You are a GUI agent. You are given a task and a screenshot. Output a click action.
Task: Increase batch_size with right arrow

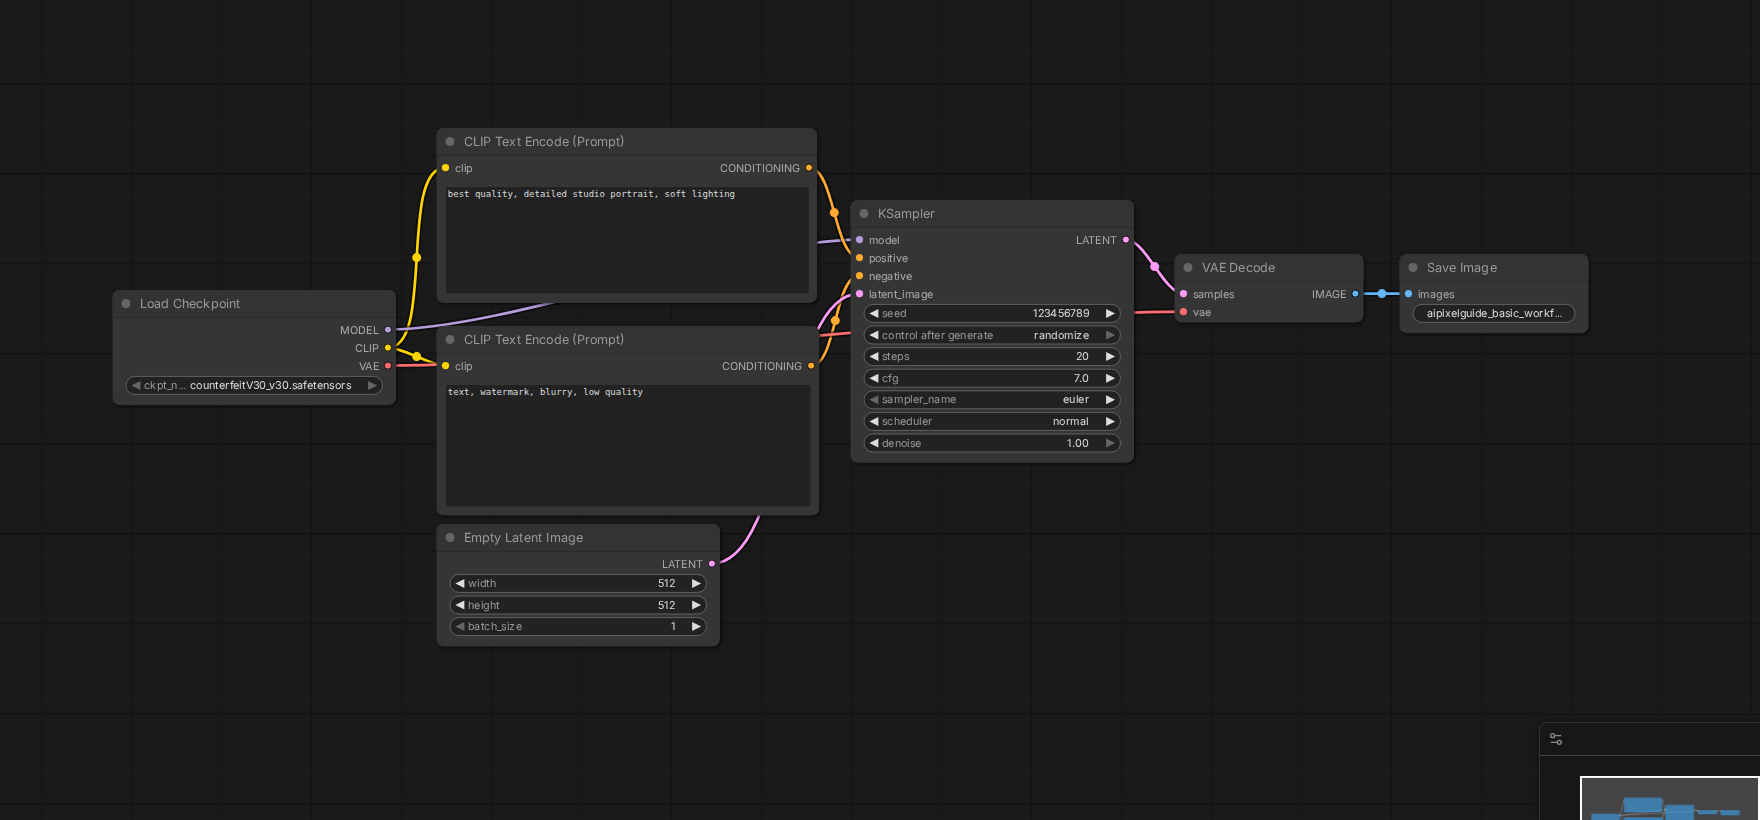point(696,626)
